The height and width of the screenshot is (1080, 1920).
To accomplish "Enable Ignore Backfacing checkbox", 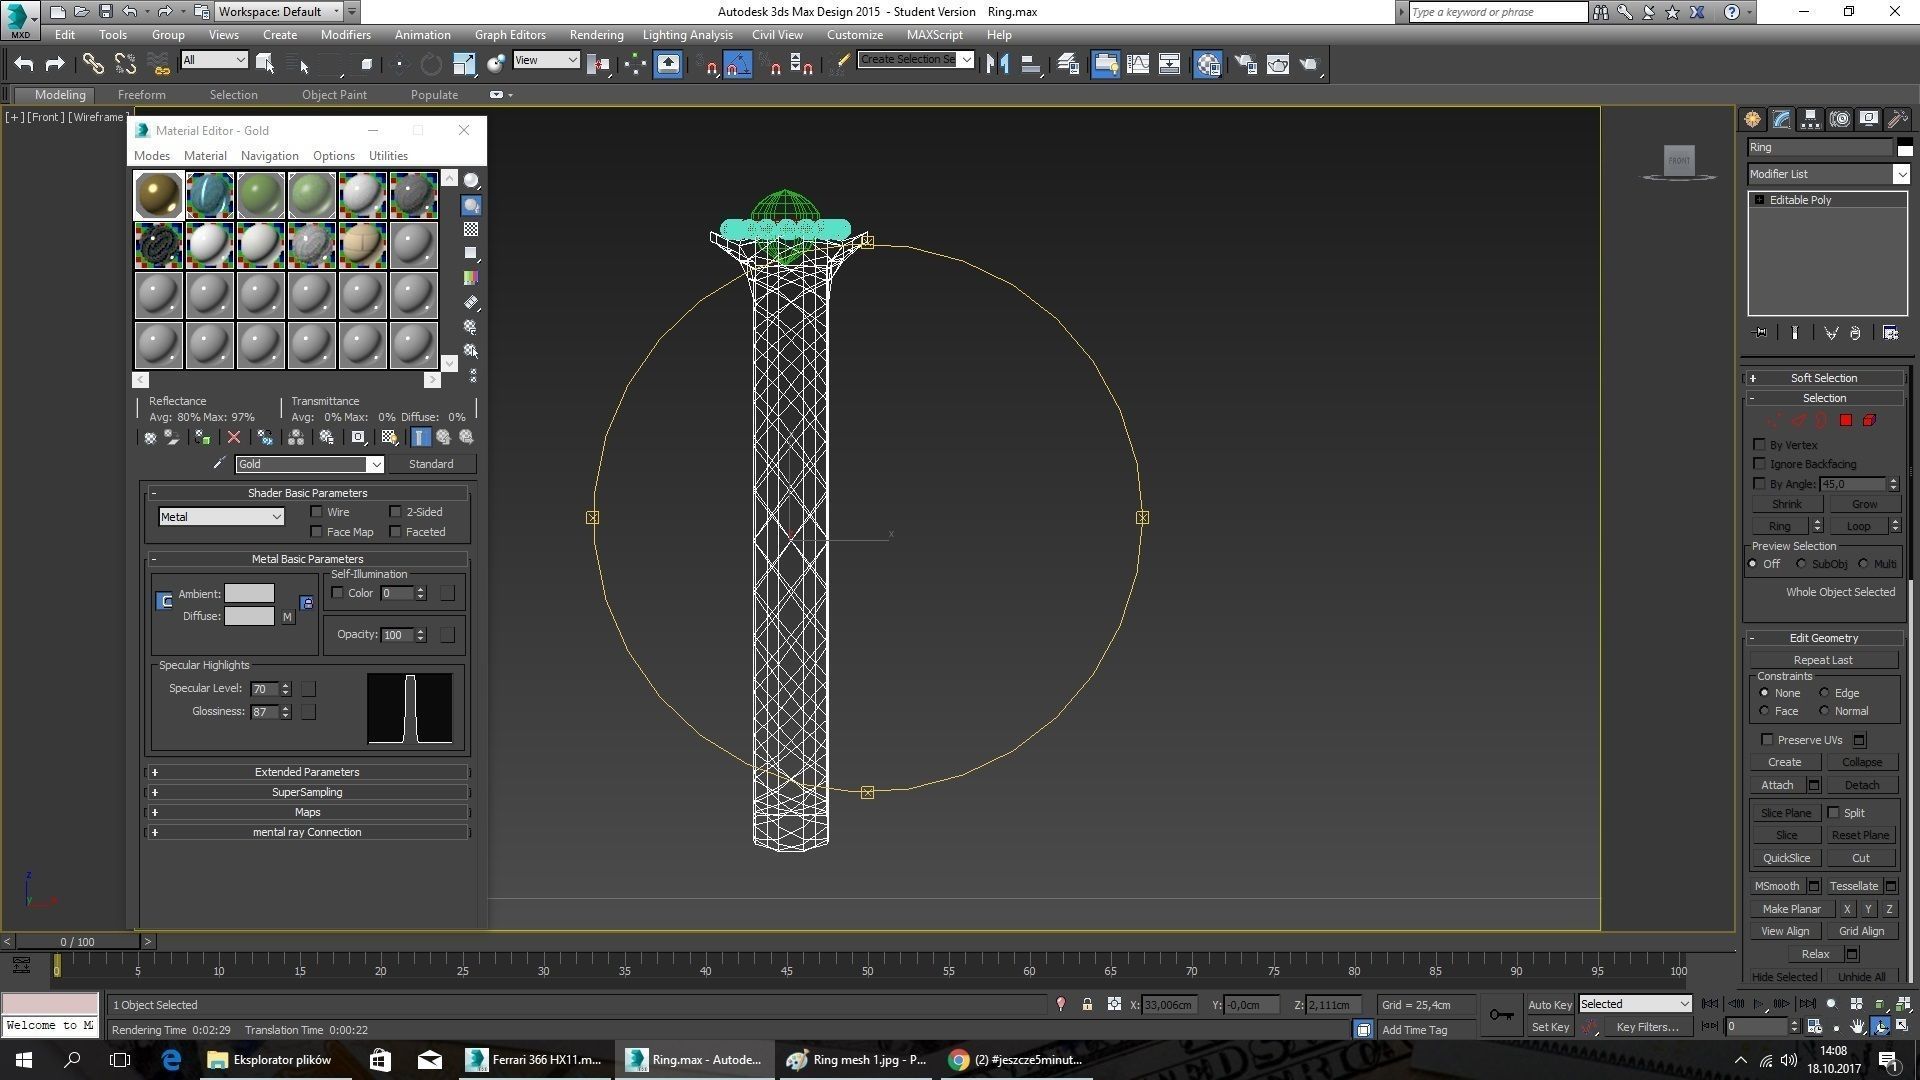I will tap(1760, 463).
